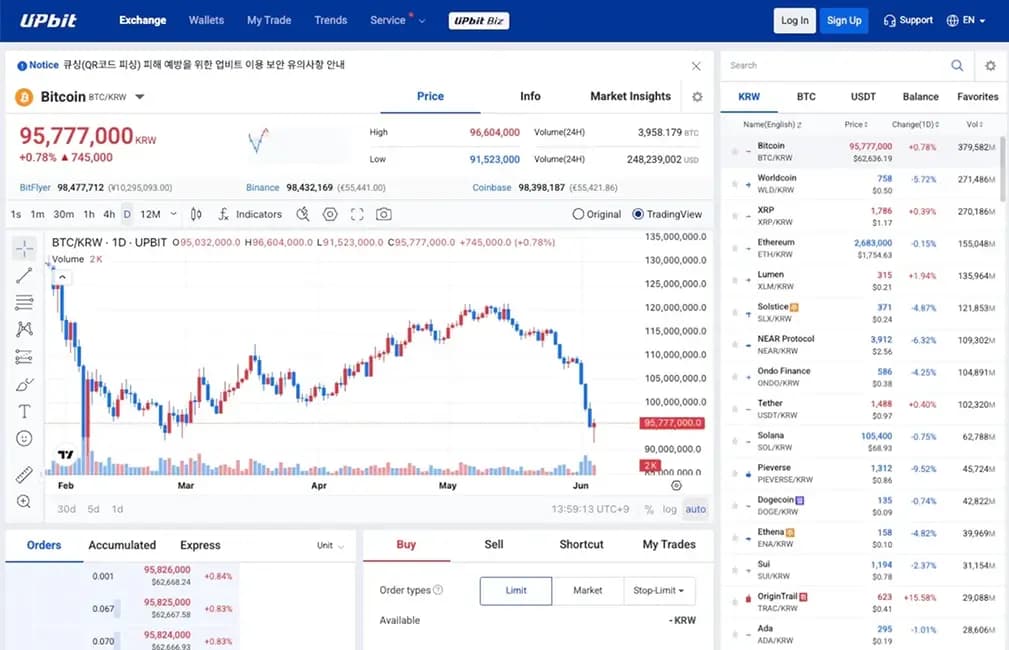1009x650 pixels.
Task: Open price panel settings gear
Action: pos(697,97)
